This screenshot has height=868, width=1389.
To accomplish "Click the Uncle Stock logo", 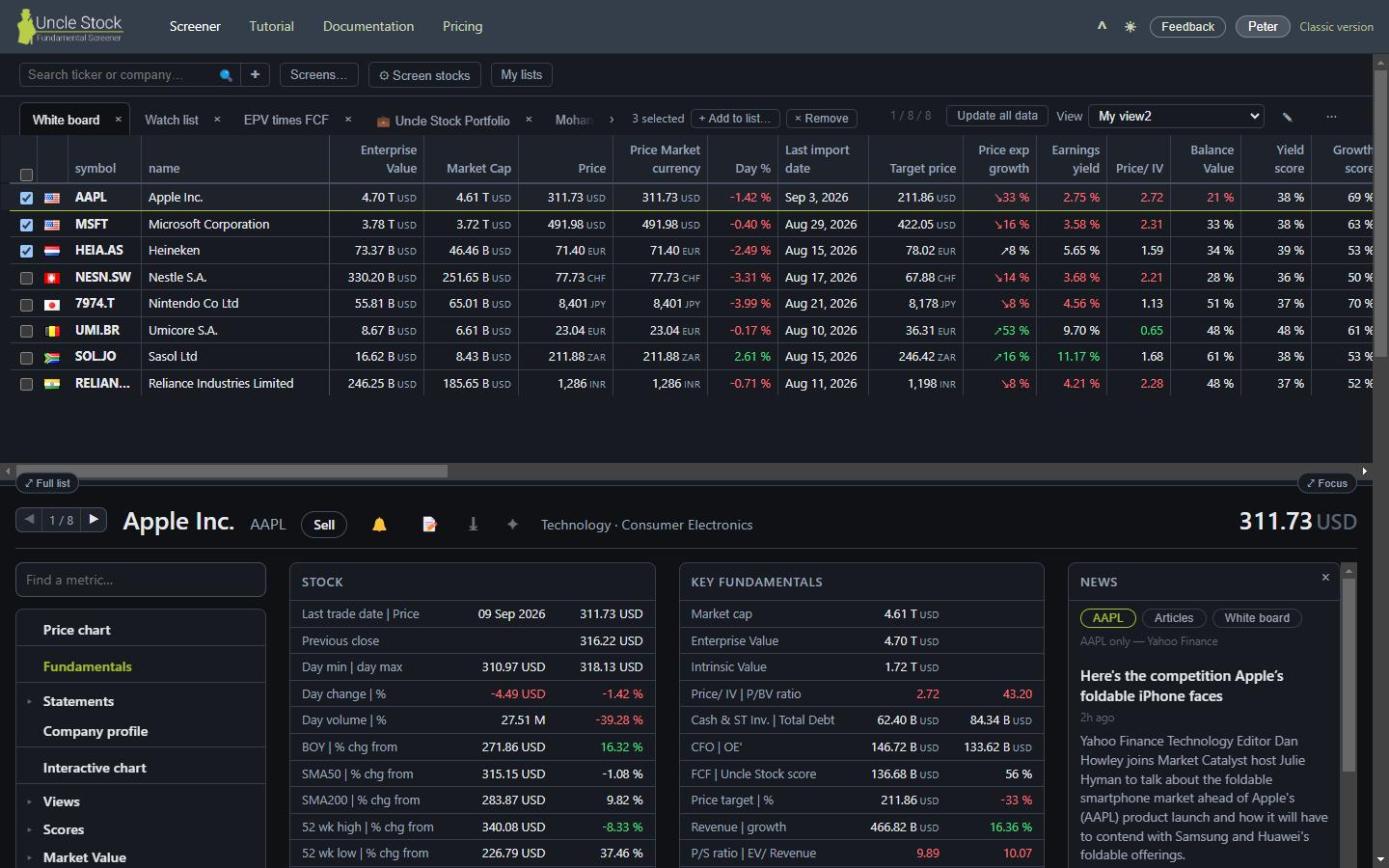I will (x=70, y=27).
